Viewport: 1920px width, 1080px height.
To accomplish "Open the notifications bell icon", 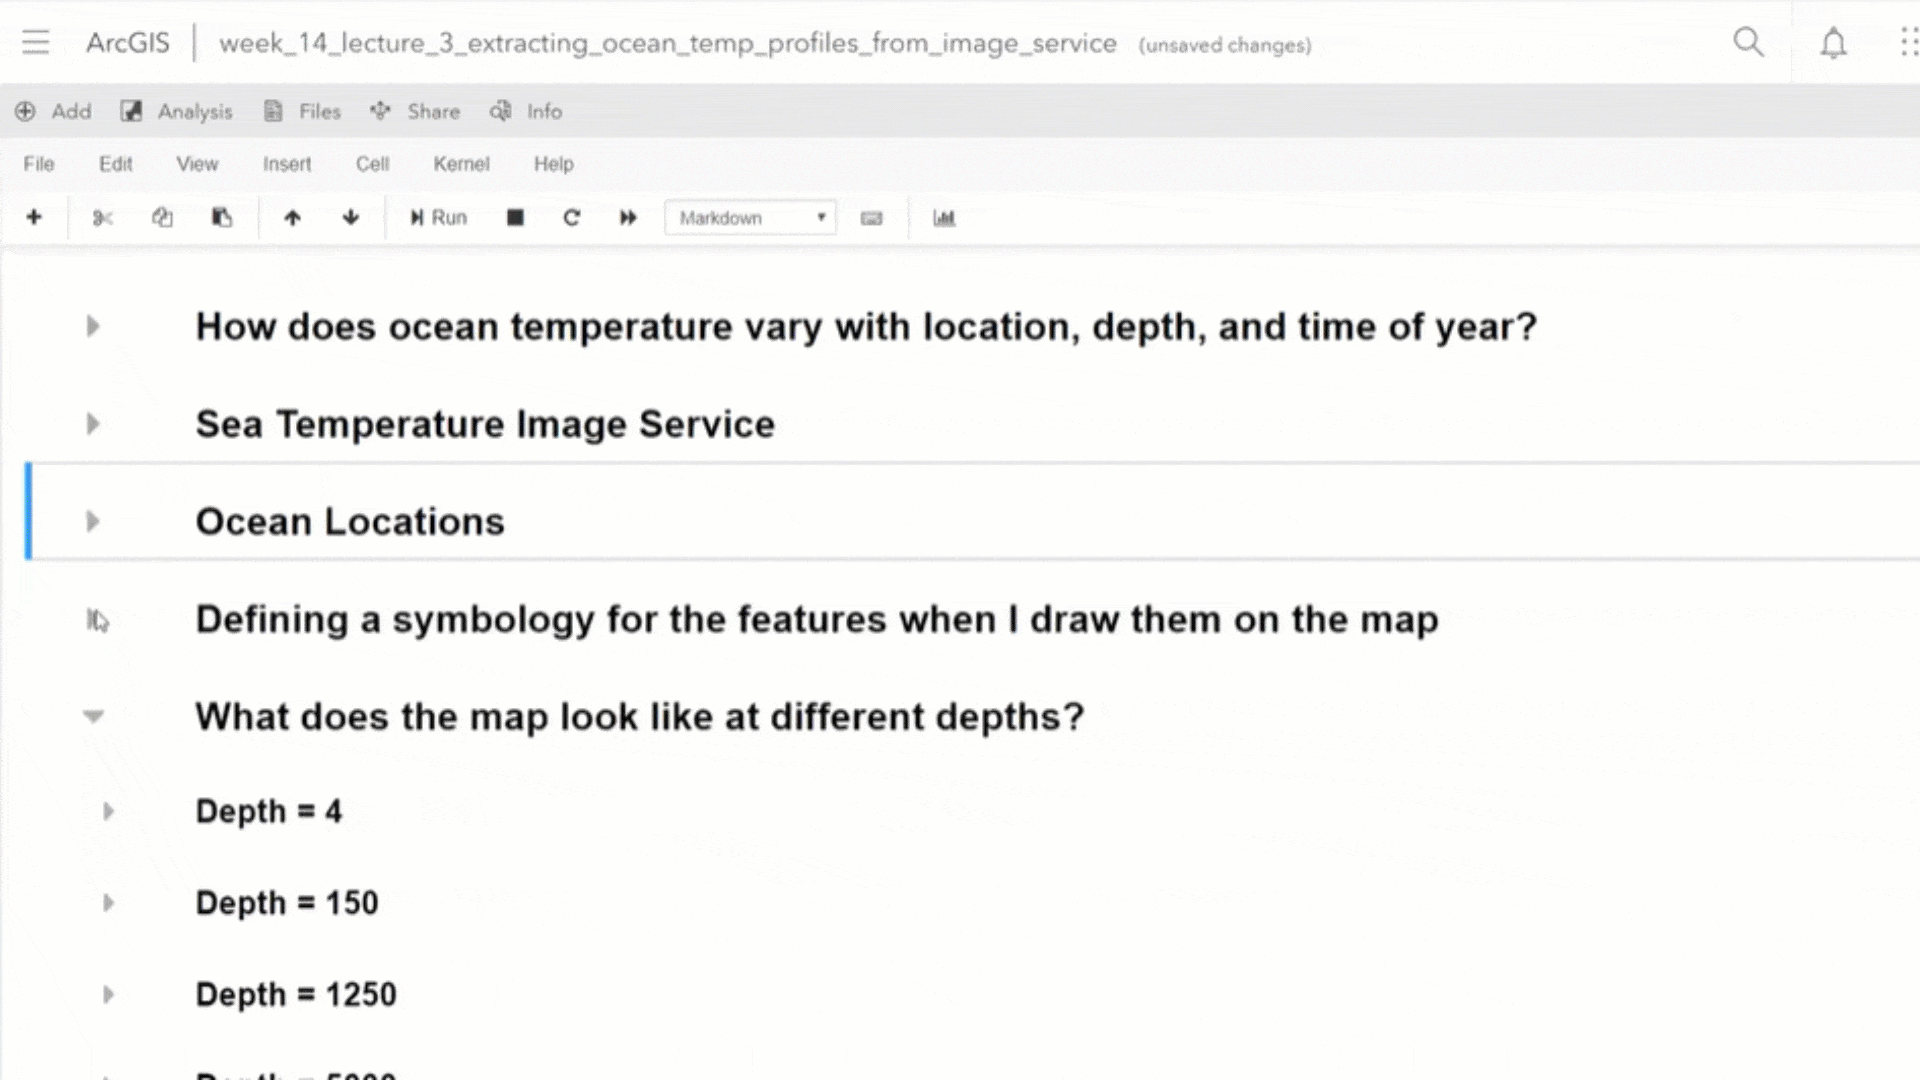I will (1832, 43).
